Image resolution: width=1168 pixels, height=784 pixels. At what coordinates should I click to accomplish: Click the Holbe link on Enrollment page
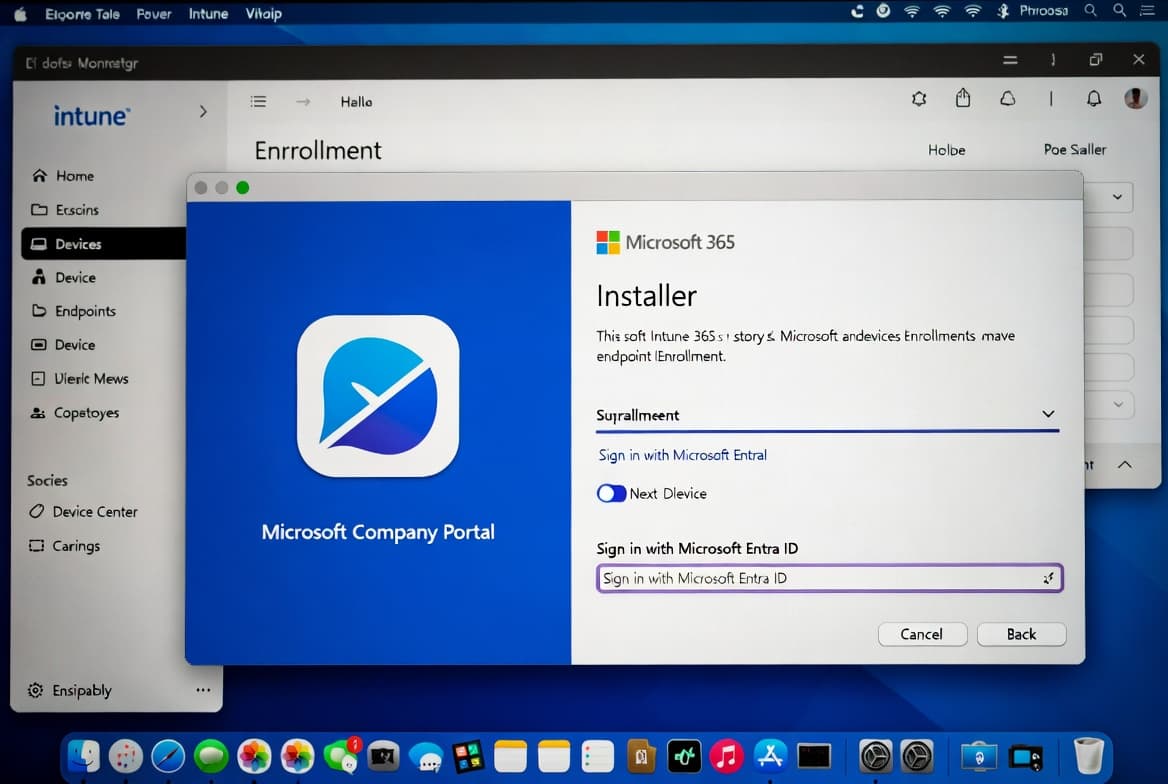click(946, 150)
